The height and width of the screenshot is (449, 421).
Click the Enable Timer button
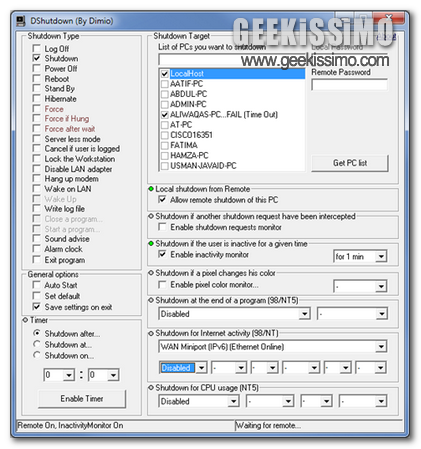click(x=82, y=399)
